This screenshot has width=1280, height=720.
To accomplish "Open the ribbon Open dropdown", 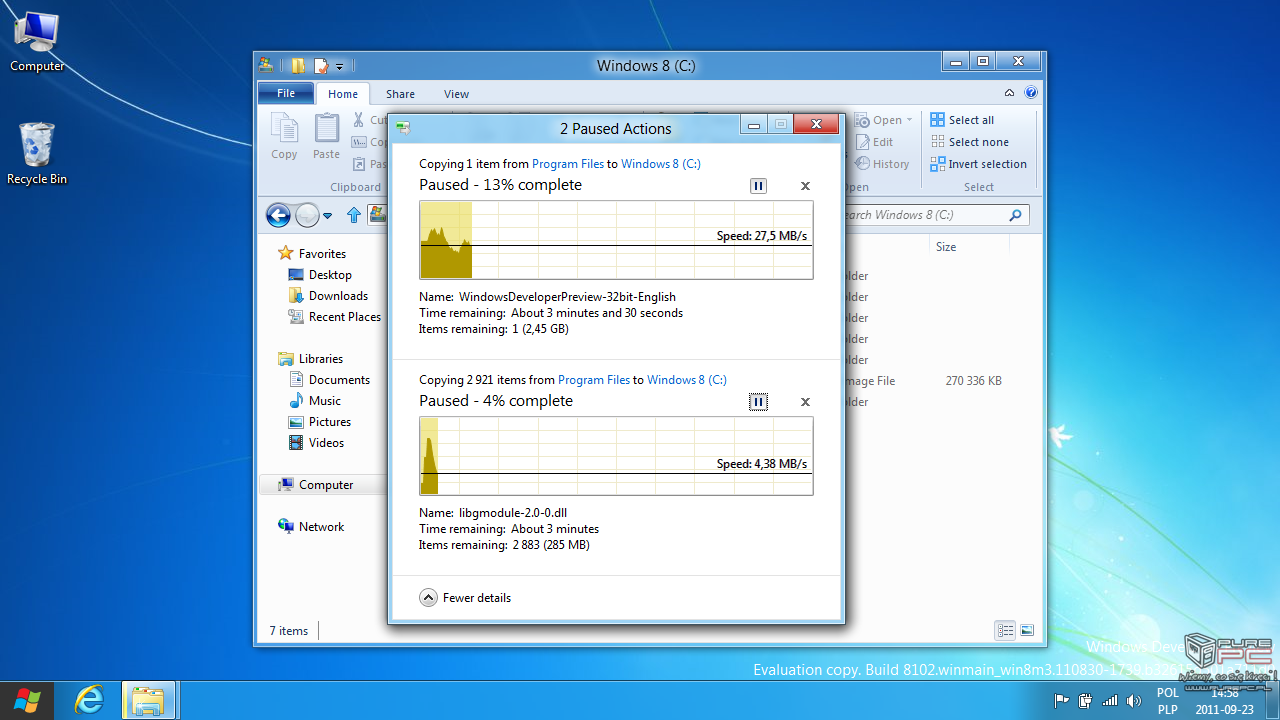I will [x=884, y=120].
